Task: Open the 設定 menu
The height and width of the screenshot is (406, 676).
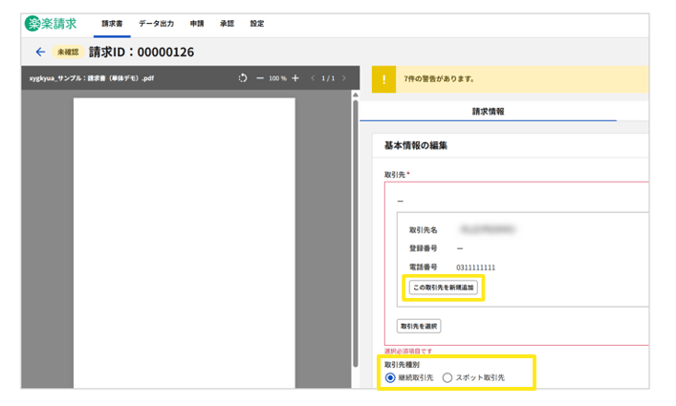Action: click(257, 23)
